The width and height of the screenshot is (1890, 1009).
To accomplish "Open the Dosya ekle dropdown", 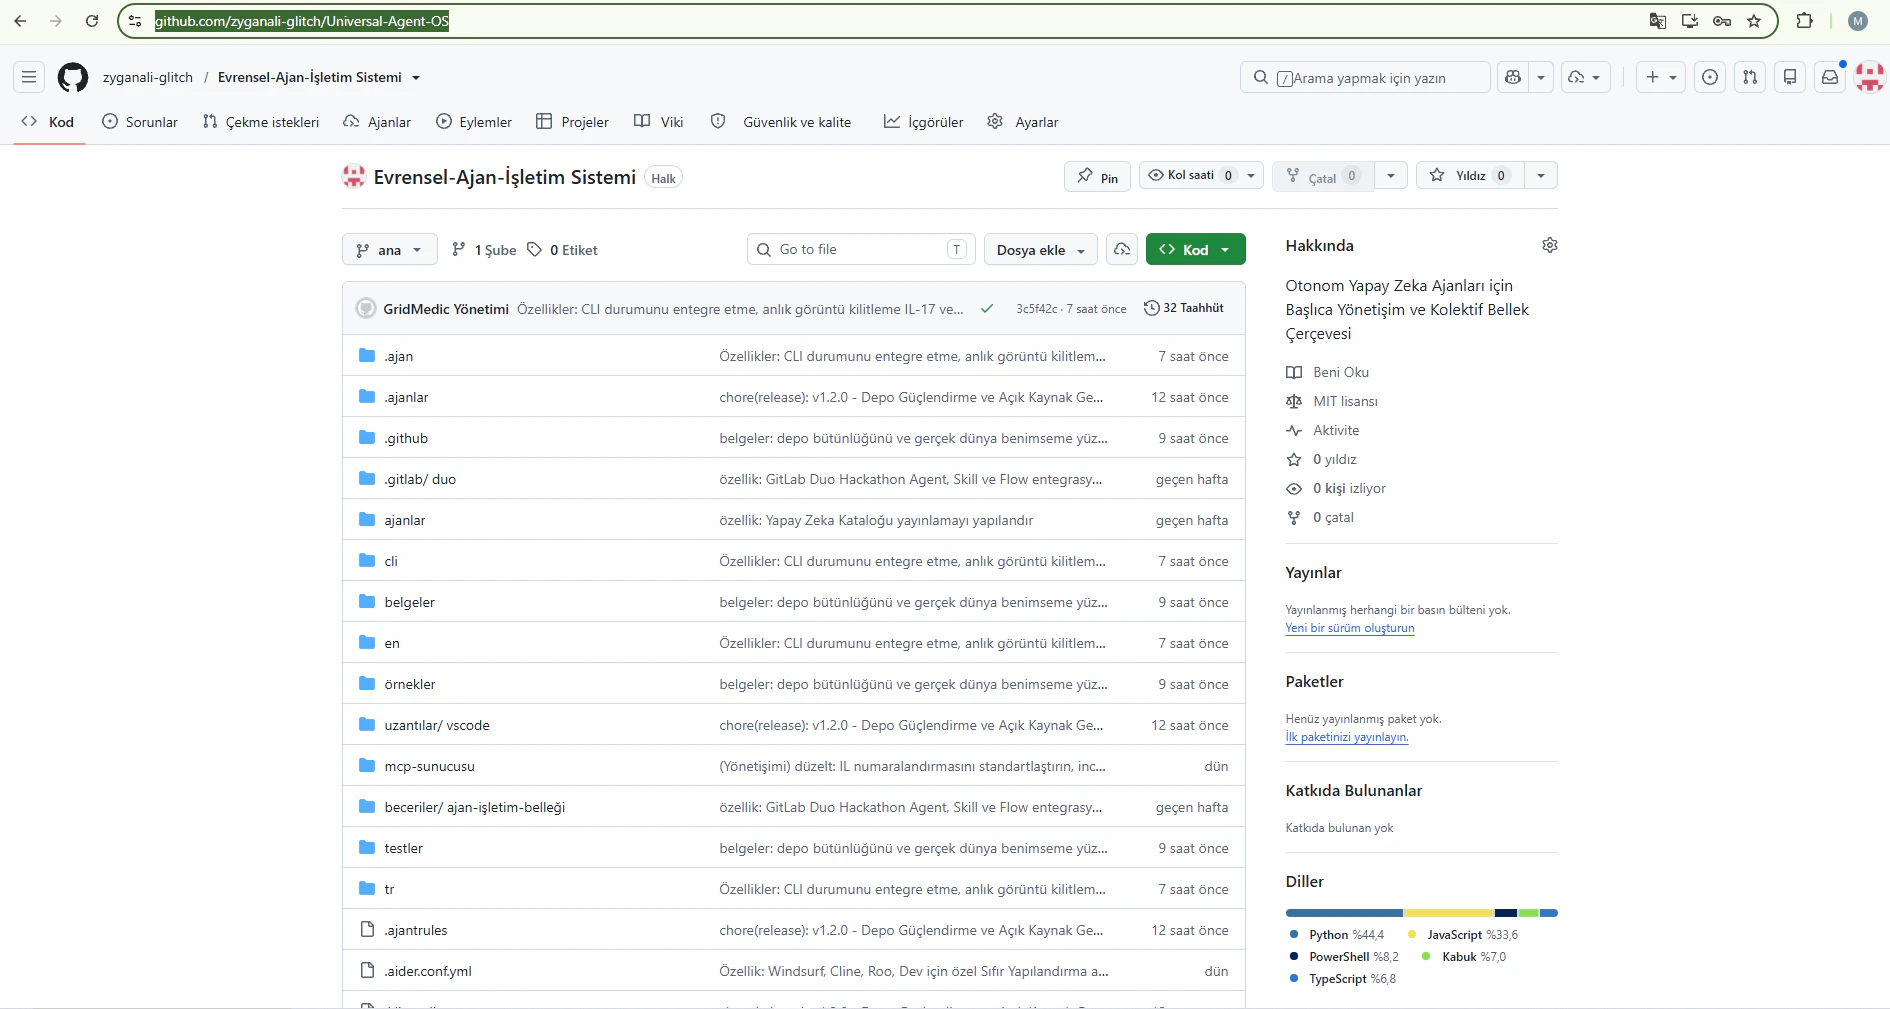I will point(1041,250).
